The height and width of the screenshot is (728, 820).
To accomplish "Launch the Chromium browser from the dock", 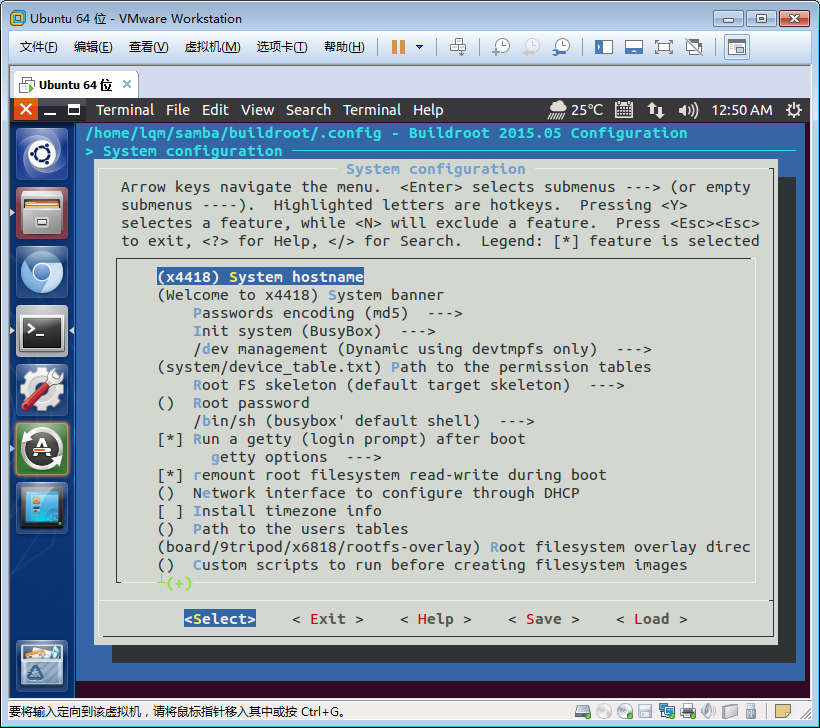I will 41,272.
